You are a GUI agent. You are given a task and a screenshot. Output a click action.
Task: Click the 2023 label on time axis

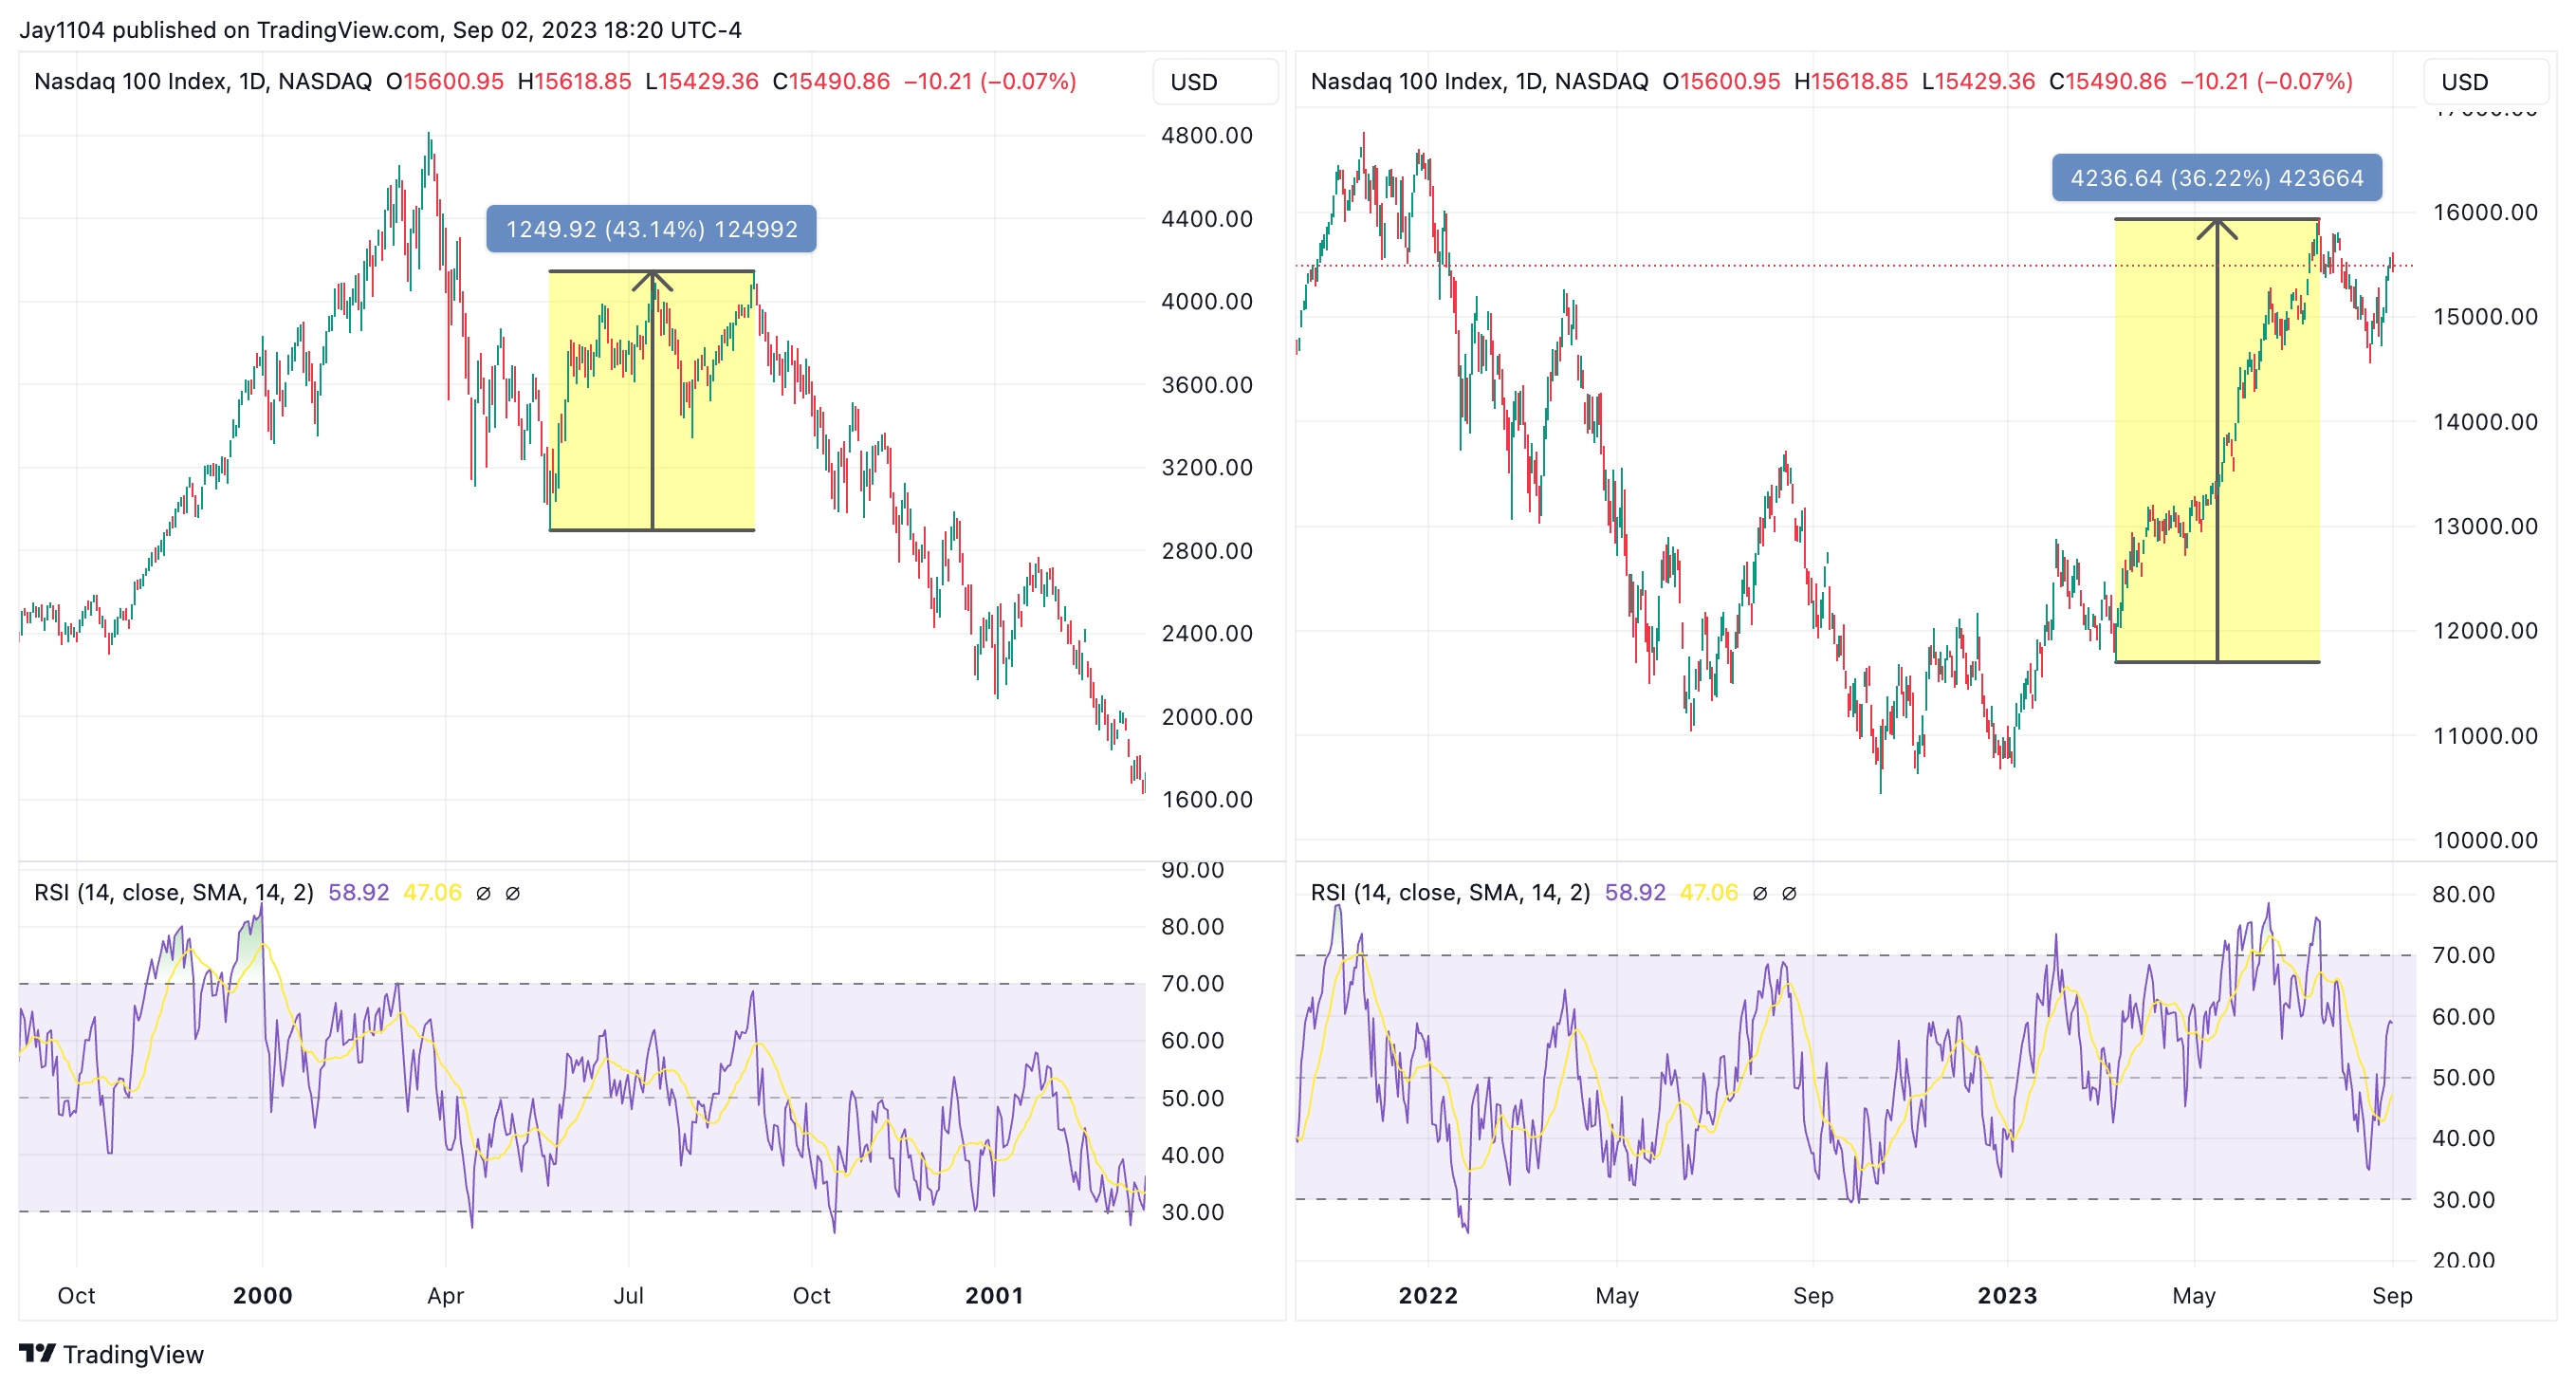pos(2006,1295)
